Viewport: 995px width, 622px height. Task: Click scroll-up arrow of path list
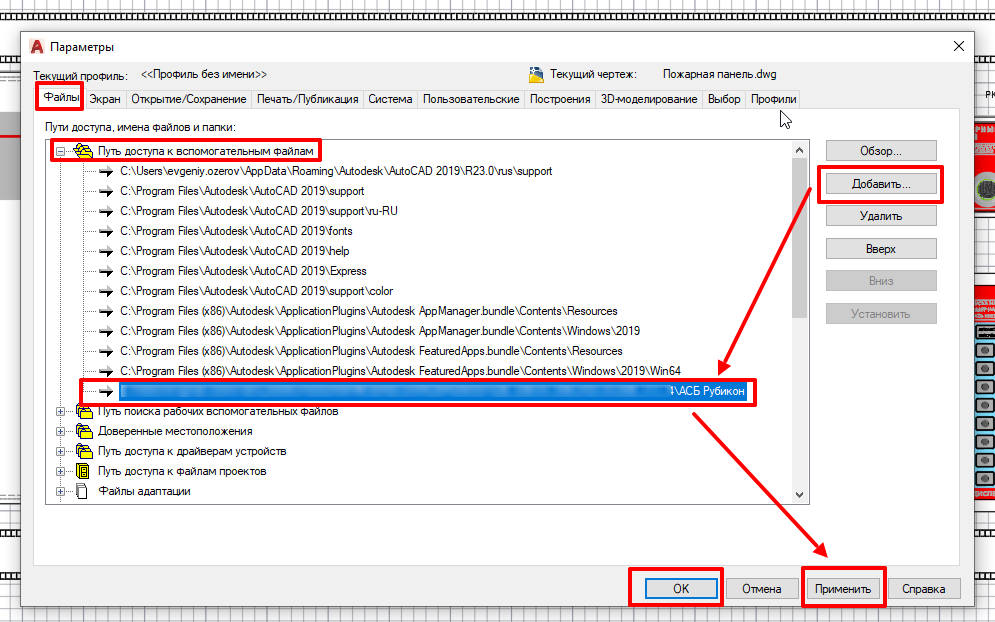coord(799,150)
